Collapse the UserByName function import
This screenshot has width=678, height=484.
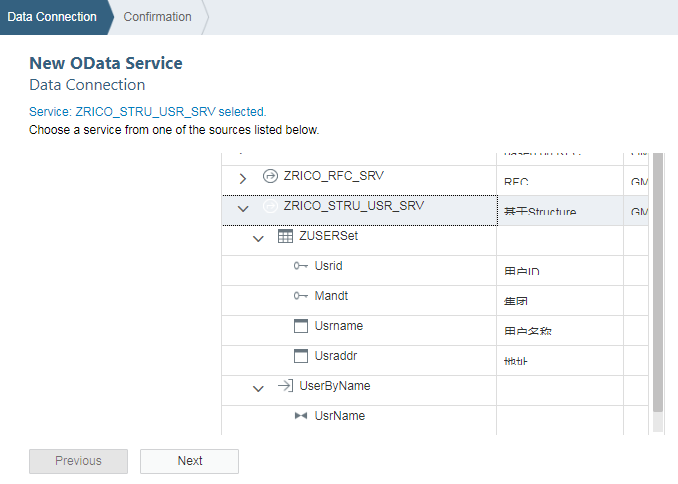258,387
